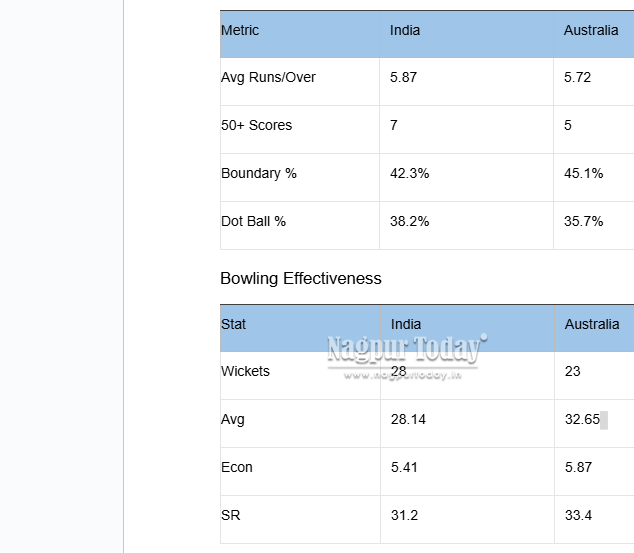Select the Econ row label
Image resolution: width=634 pixels, height=553 pixels.
pos(237,468)
